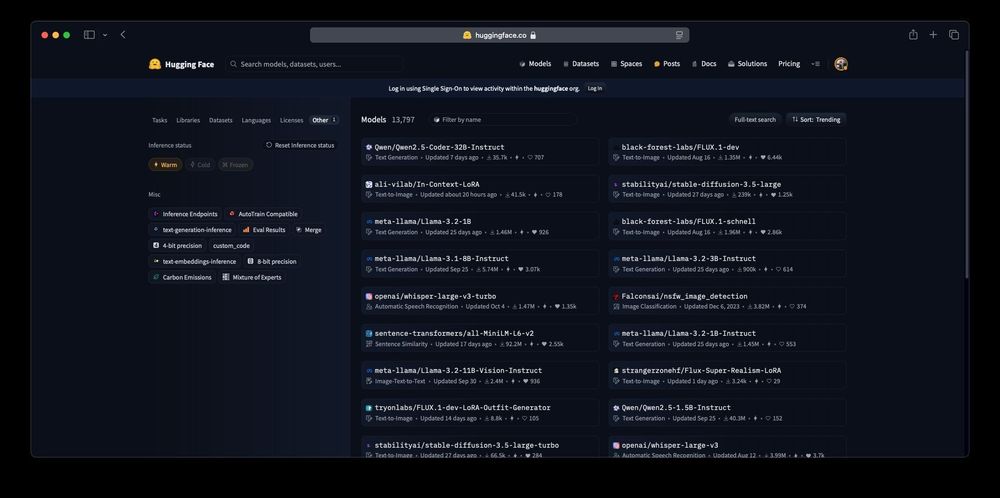Go back with the browser back arrow
This screenshot has width=1000, height=498.
[123, 35]
